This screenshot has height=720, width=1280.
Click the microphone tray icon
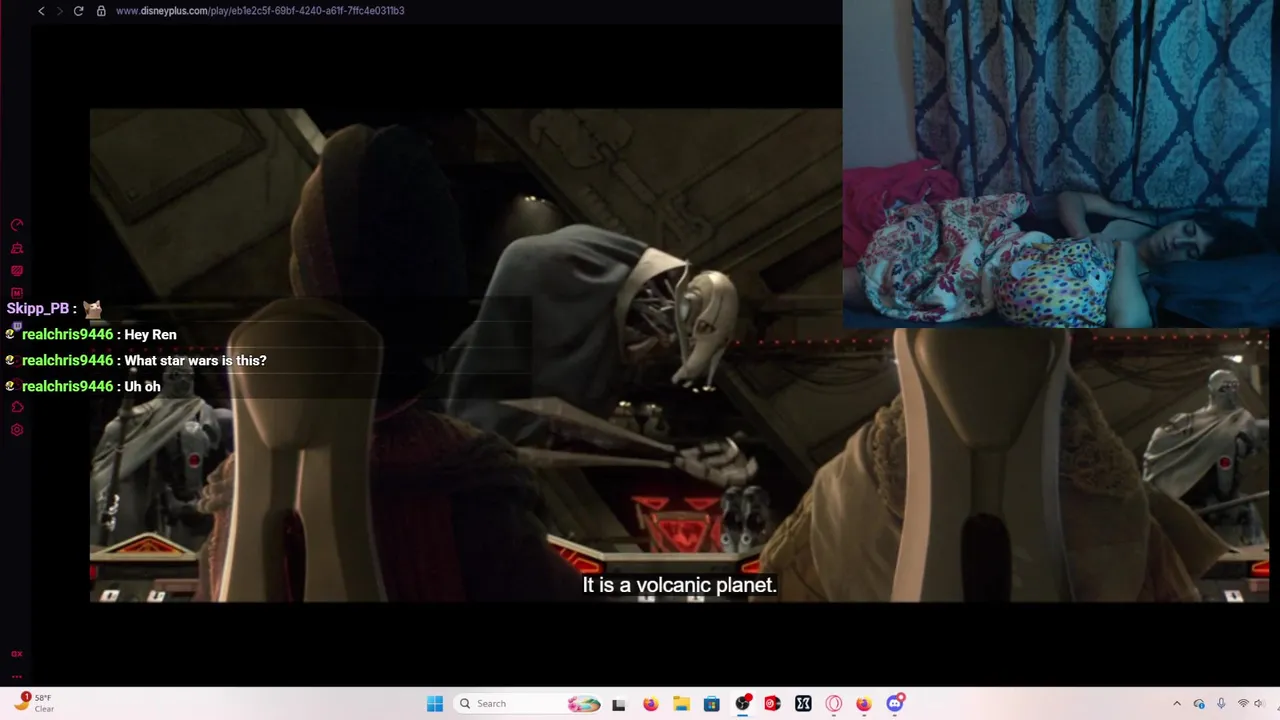[1221, 704]
